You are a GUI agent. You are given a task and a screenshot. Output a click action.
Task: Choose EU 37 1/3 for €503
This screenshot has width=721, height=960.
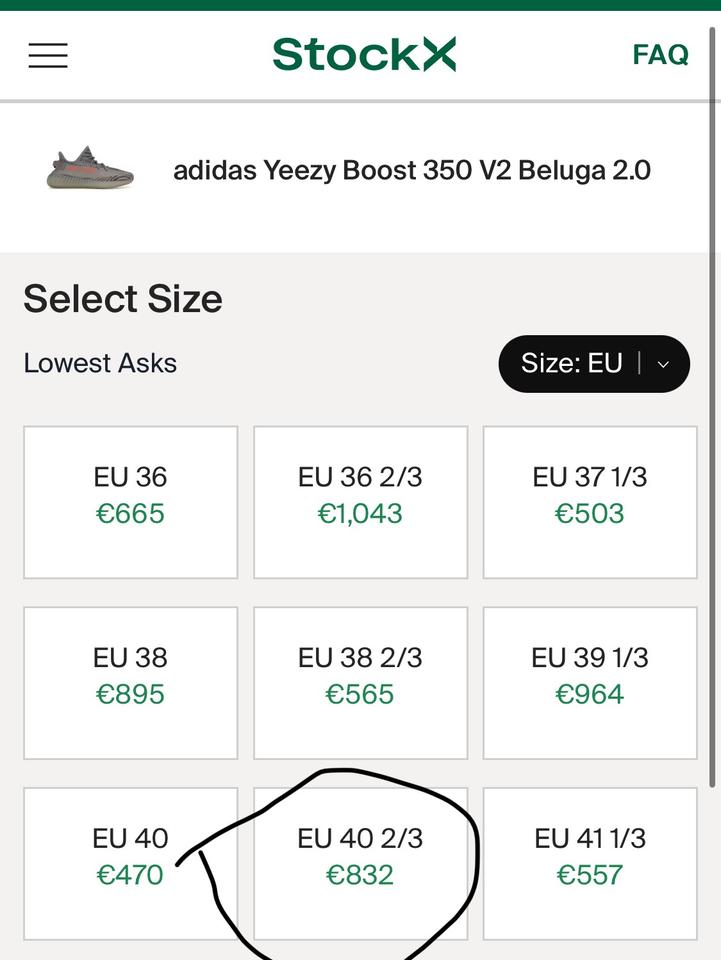(590, 502)
